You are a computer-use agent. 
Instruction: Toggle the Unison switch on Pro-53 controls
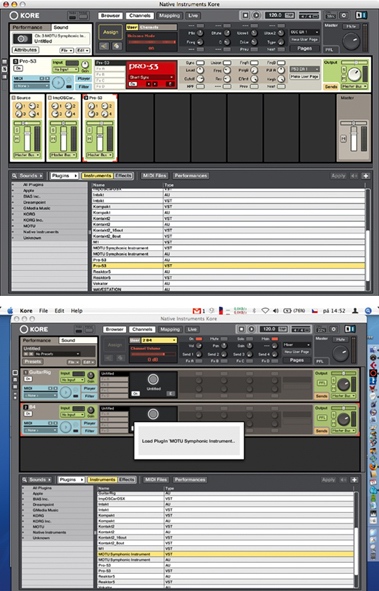pos(227,63)
